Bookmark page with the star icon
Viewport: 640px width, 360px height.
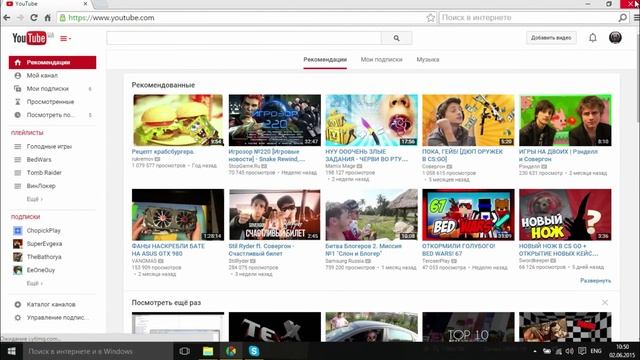[x=431, y=18]
